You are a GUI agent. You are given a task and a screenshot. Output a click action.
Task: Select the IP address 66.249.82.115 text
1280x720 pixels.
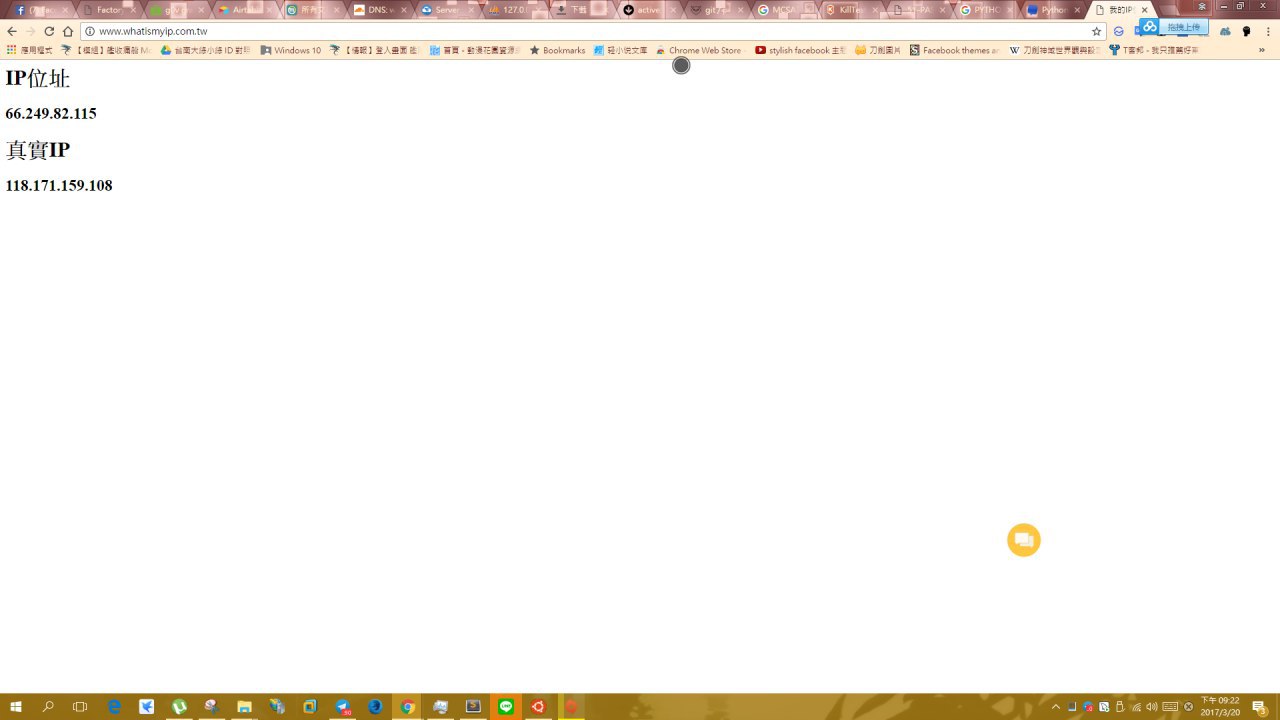[51, 114]
